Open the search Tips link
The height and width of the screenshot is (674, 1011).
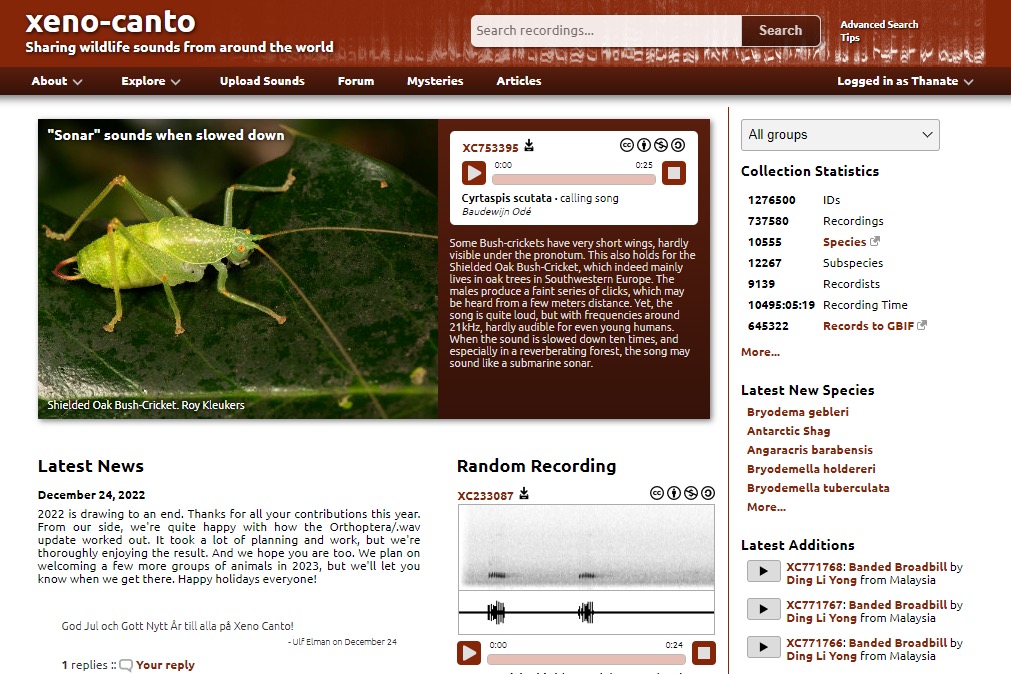pos(850,37)
